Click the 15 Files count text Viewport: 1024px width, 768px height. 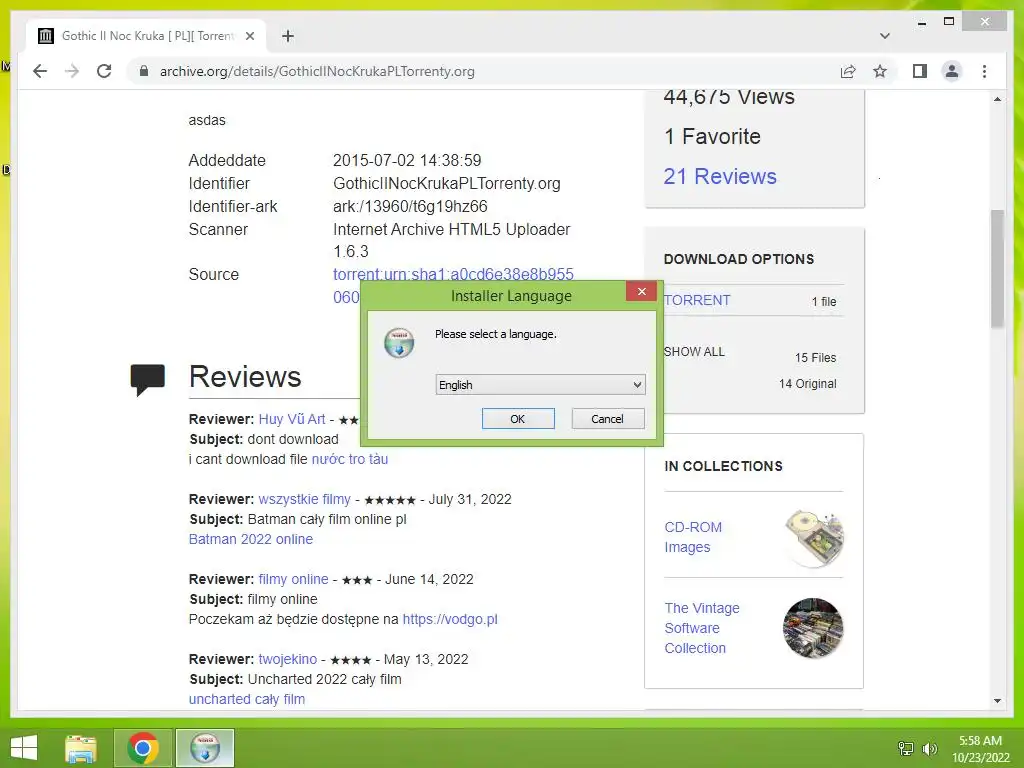coord(815,358)
